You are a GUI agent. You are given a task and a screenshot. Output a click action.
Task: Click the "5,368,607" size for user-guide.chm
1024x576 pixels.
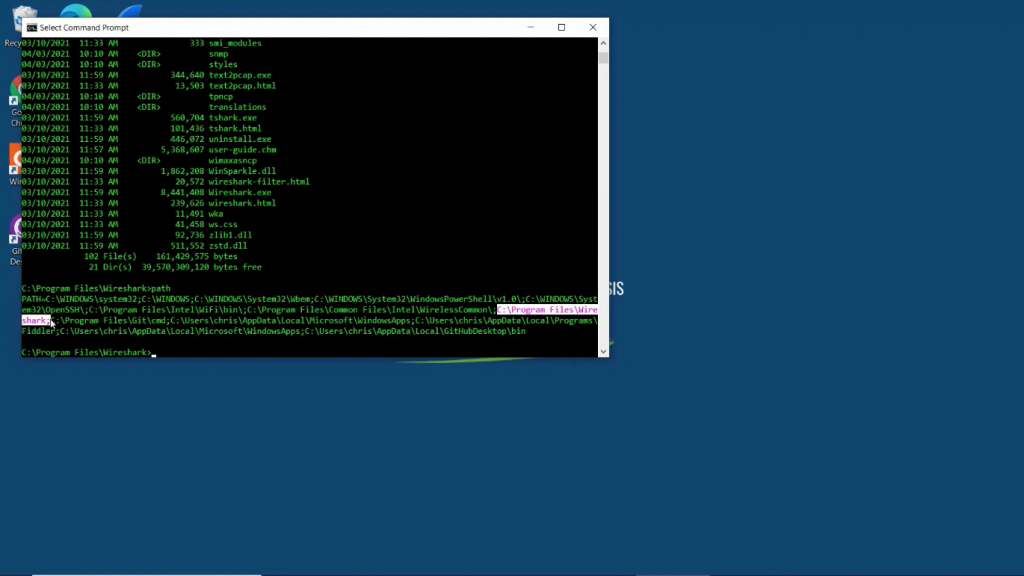pos(182,150)
